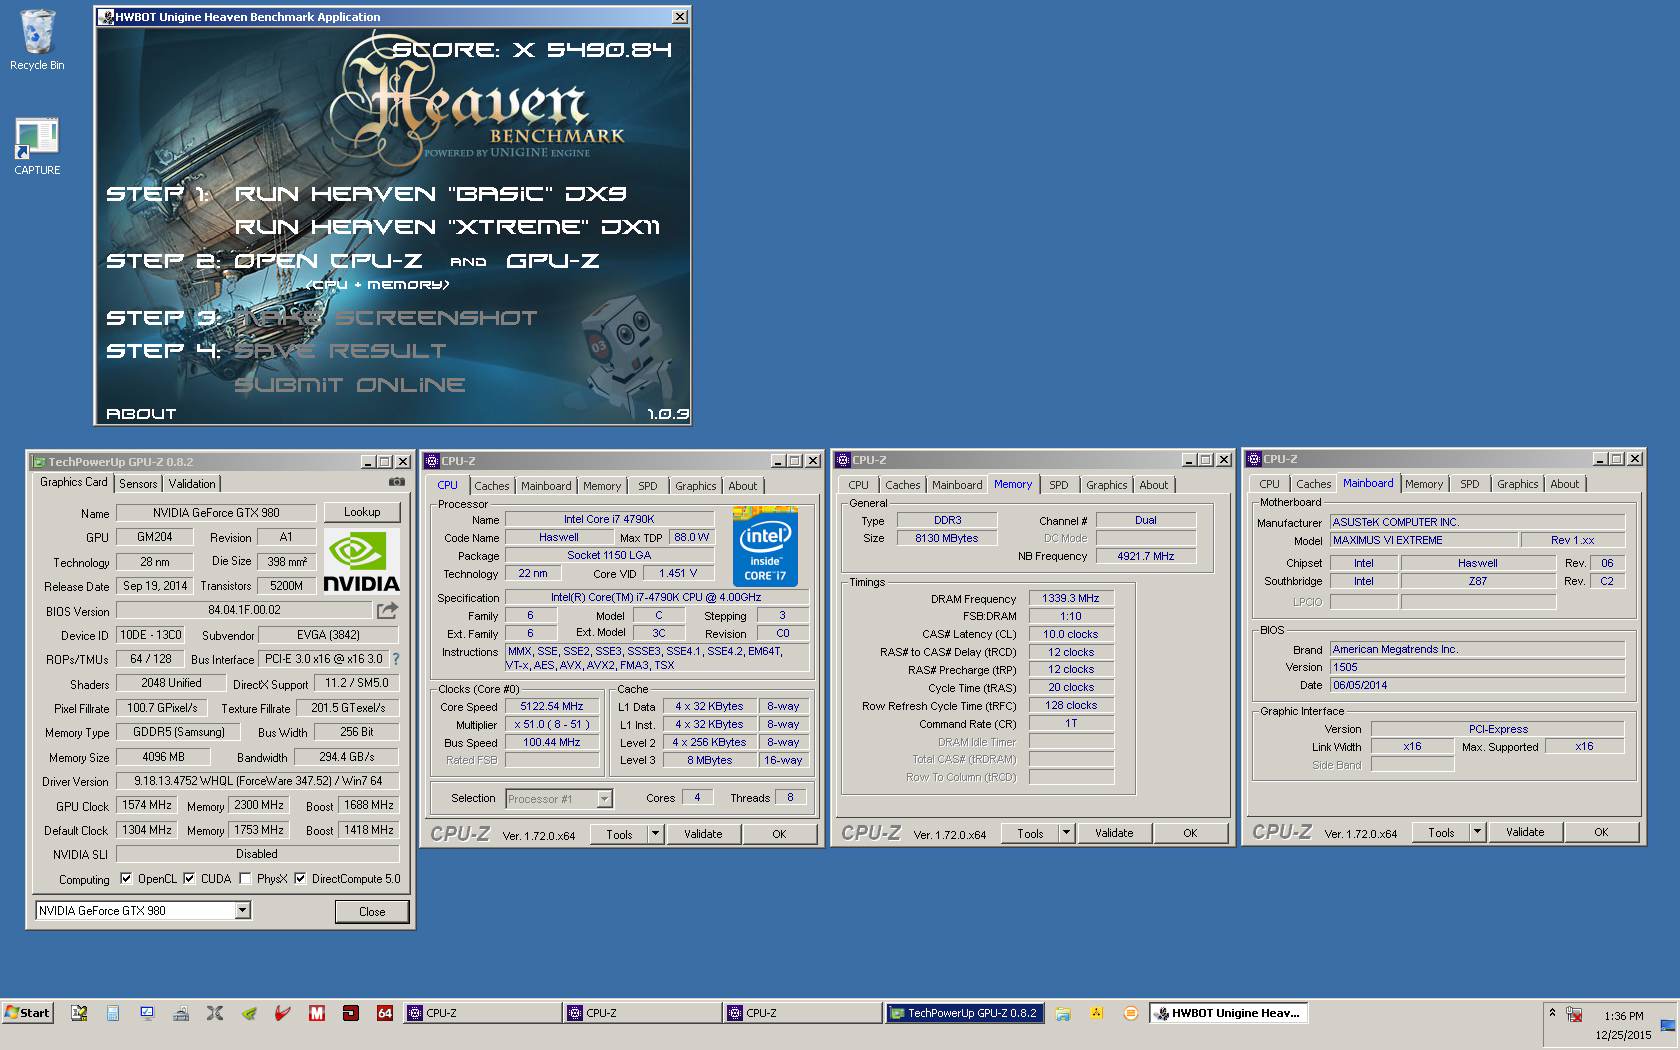Open the calculator icon in the quick launch

pyautogui.click(x=113, y=1013)
